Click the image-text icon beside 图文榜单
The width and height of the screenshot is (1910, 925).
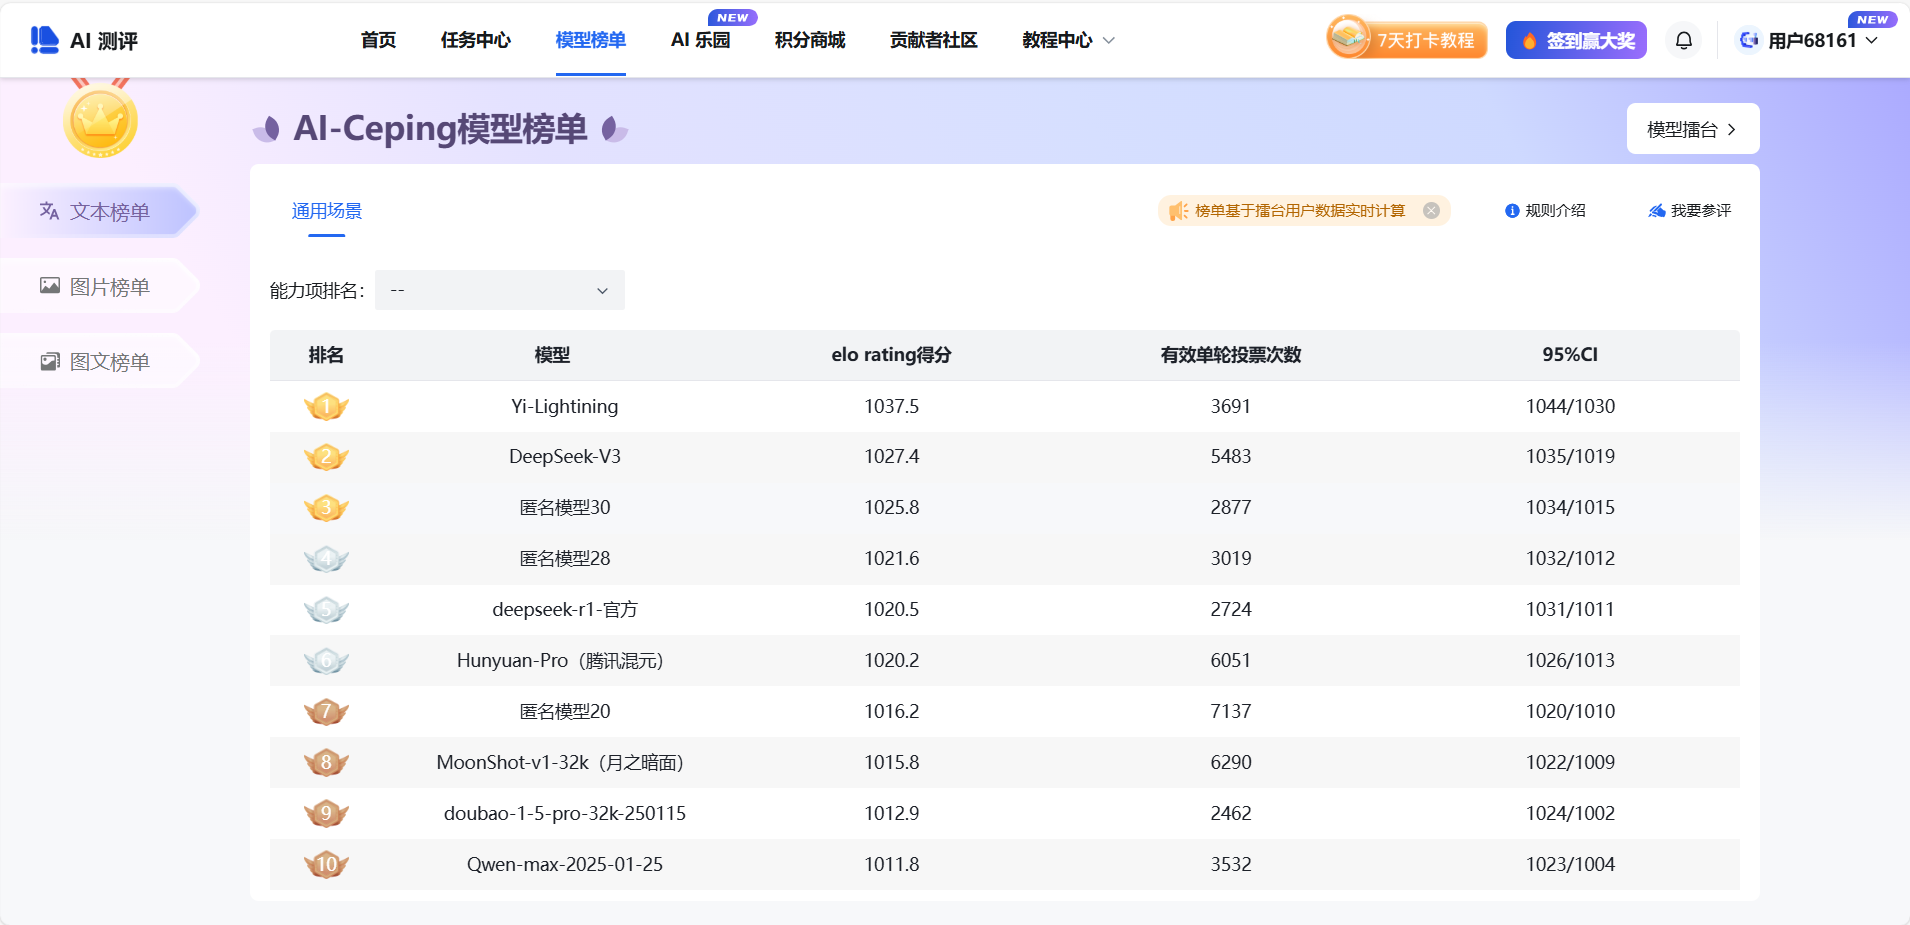pyautogui.click(x=50, y=361)
